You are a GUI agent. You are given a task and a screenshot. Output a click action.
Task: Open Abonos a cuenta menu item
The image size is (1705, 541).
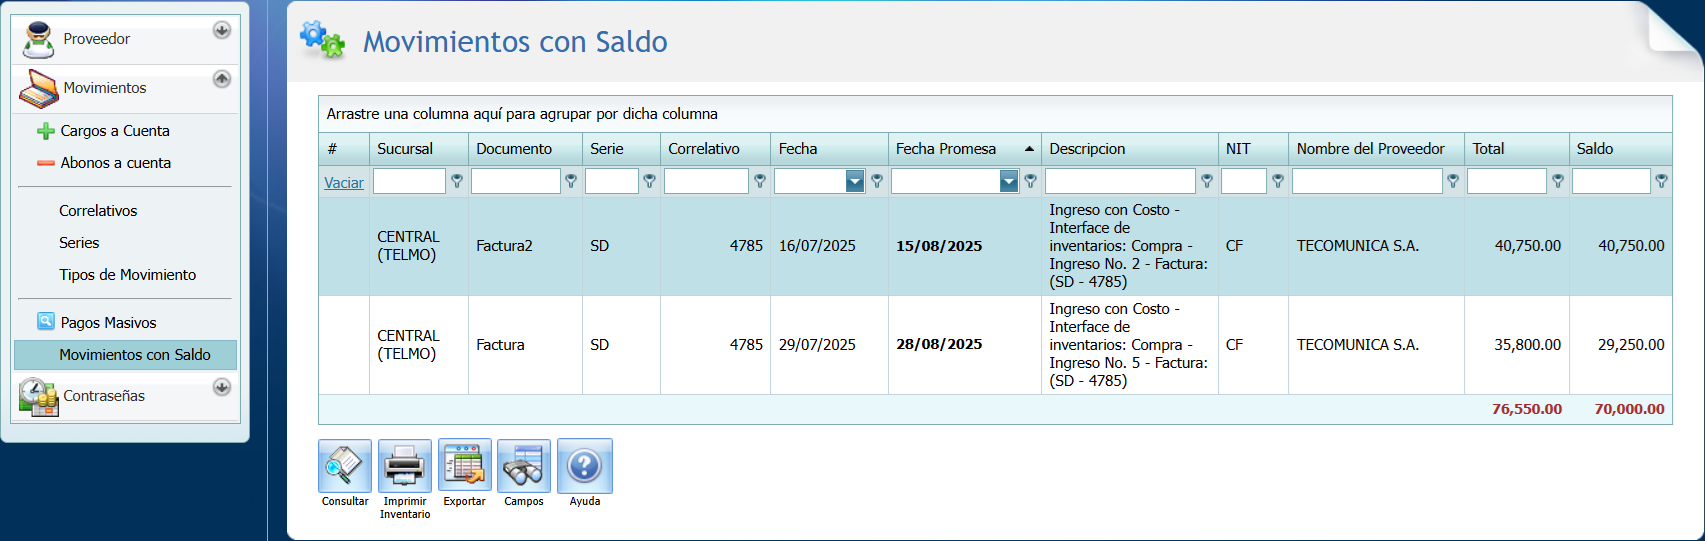116,163
